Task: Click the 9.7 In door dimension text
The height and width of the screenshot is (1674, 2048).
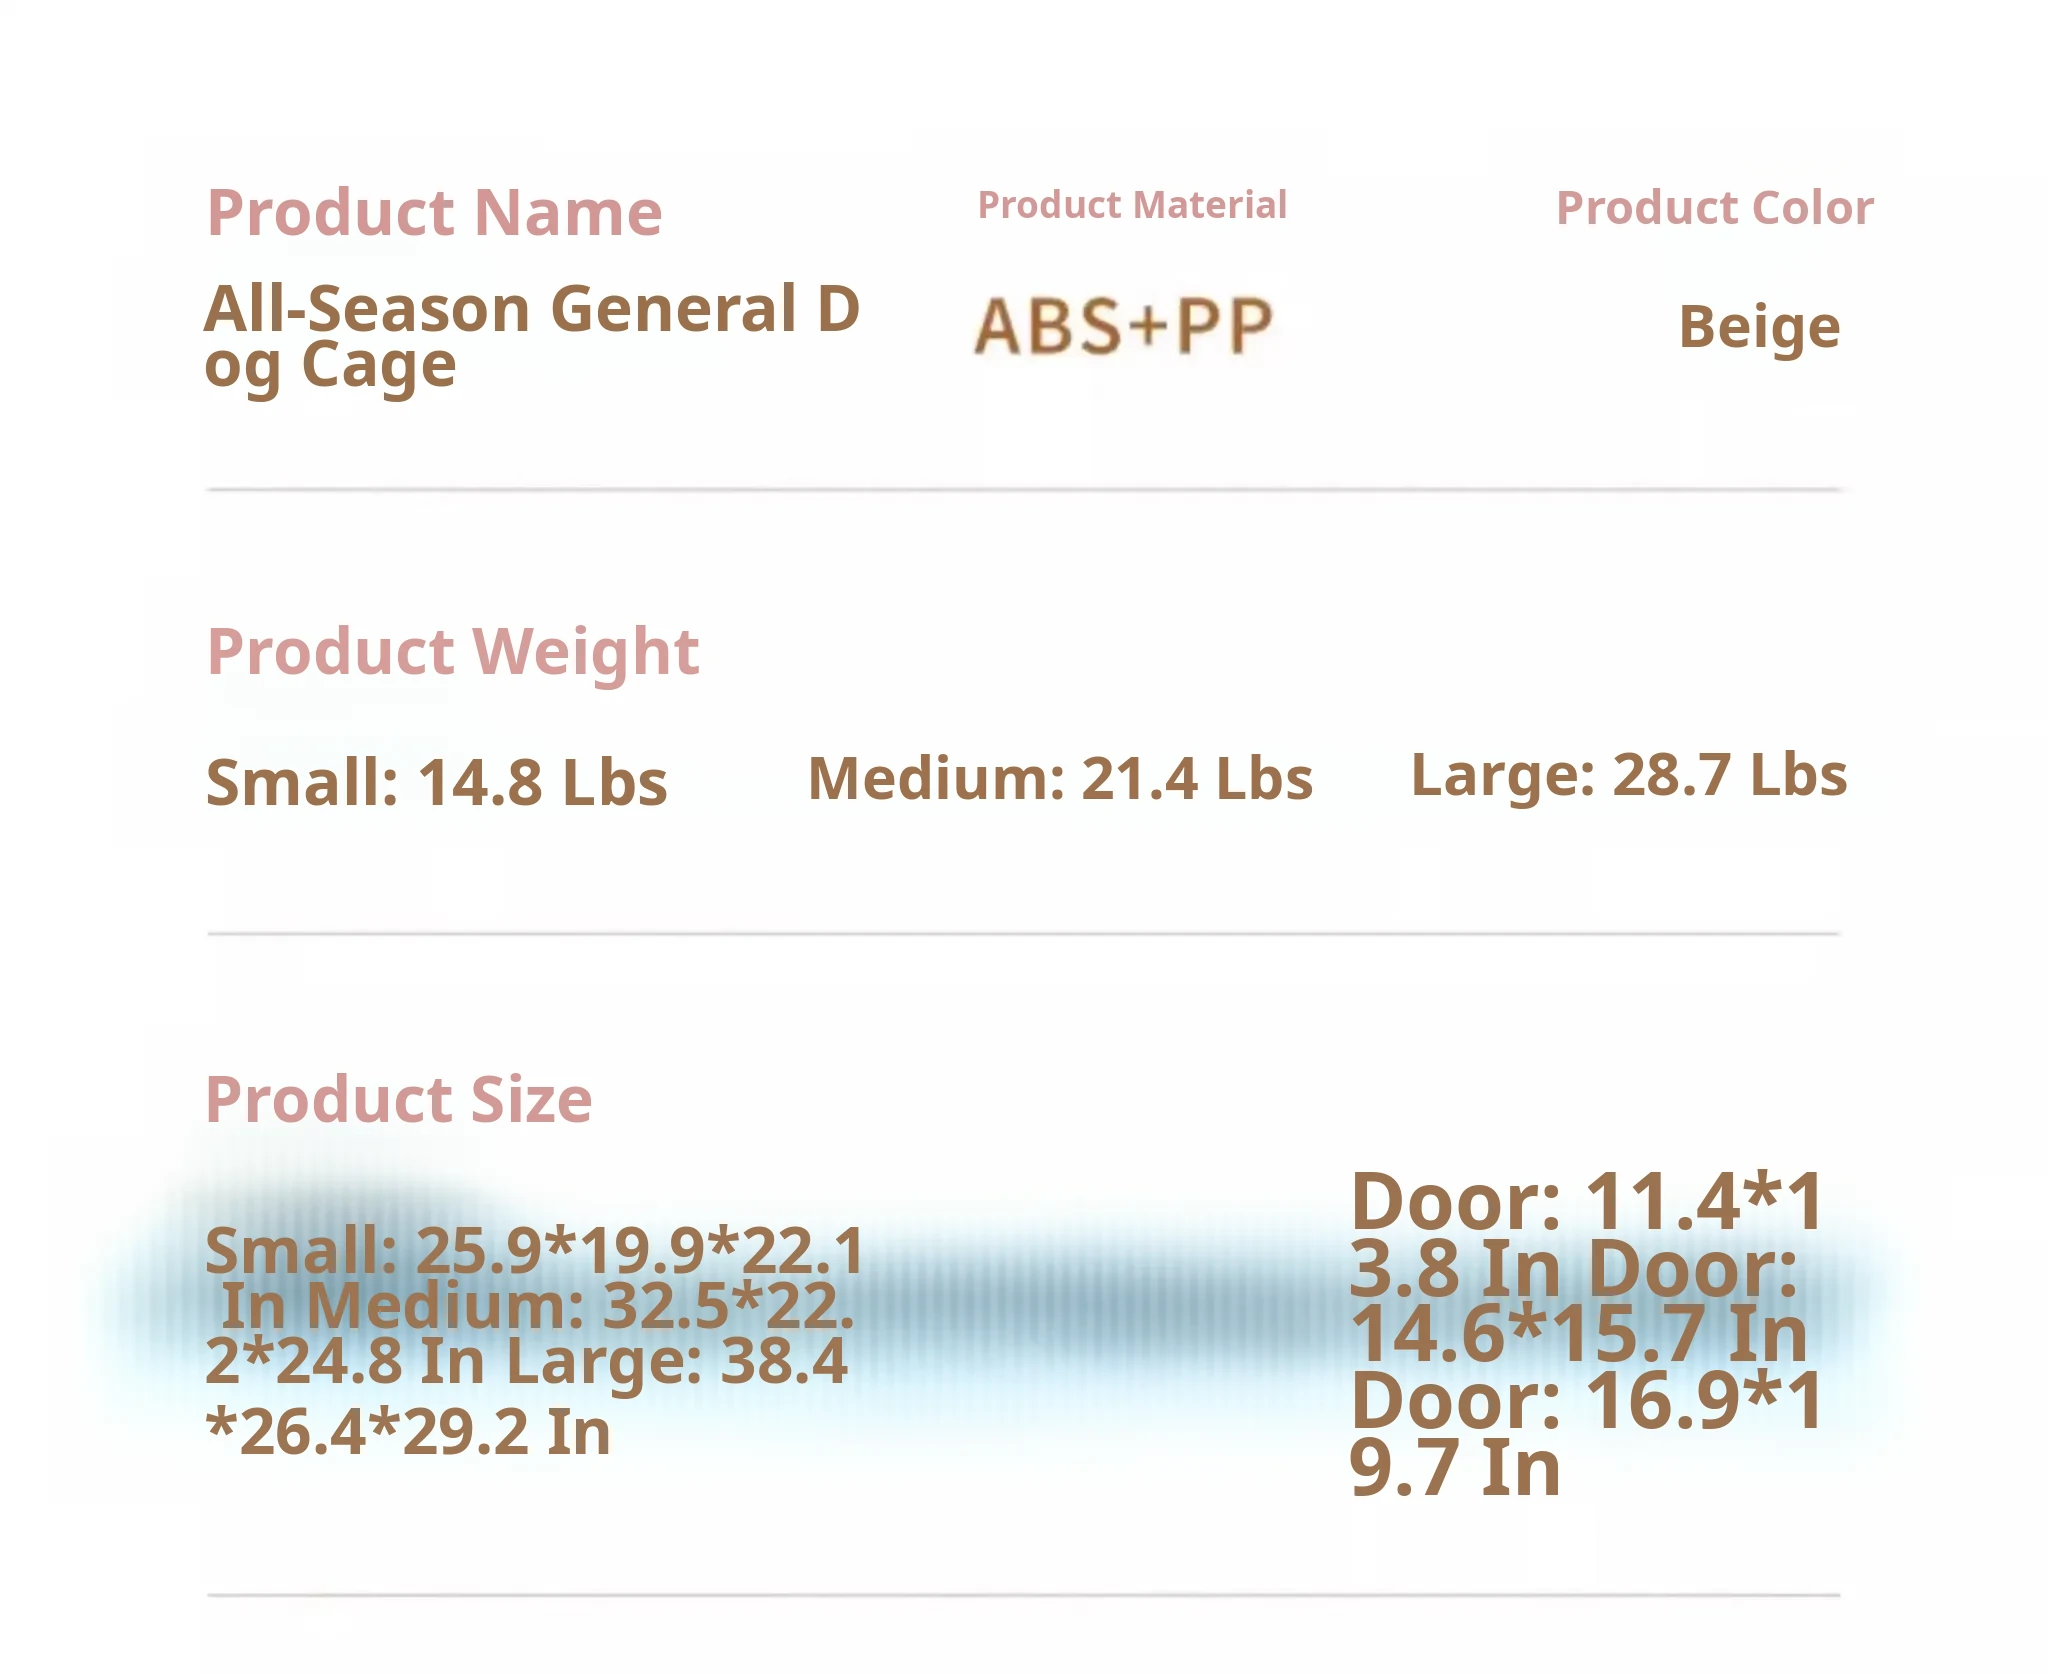Action: tap(1454, 1468)
